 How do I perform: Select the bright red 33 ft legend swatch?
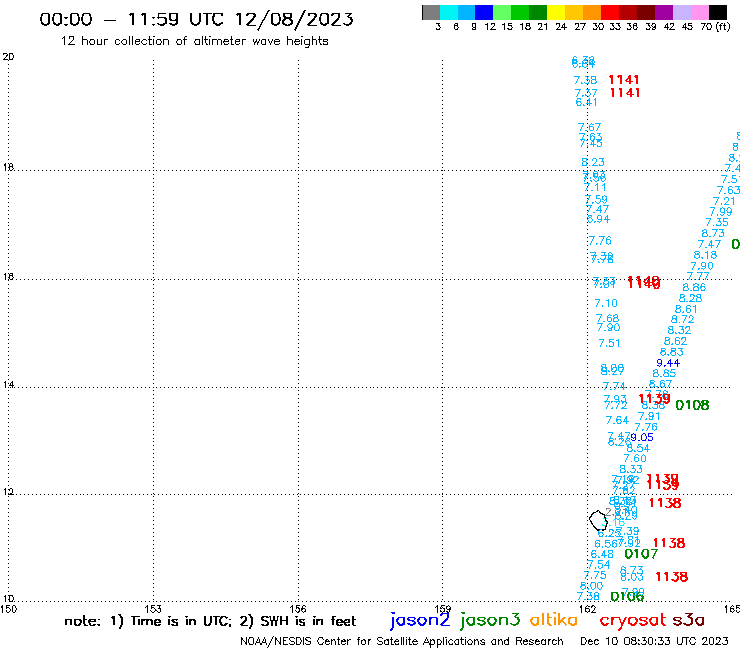click(x=610, y=12)
